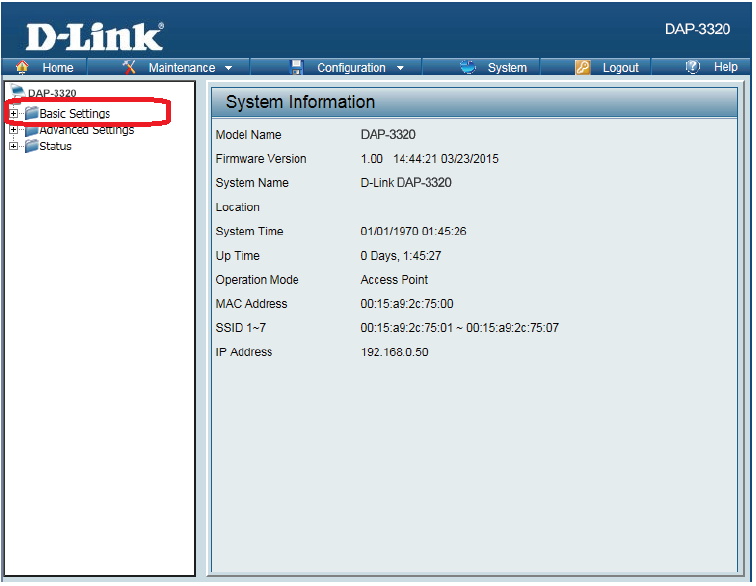Click the DAP-3320 device icon in tree
756x586 pixels.
17,91
